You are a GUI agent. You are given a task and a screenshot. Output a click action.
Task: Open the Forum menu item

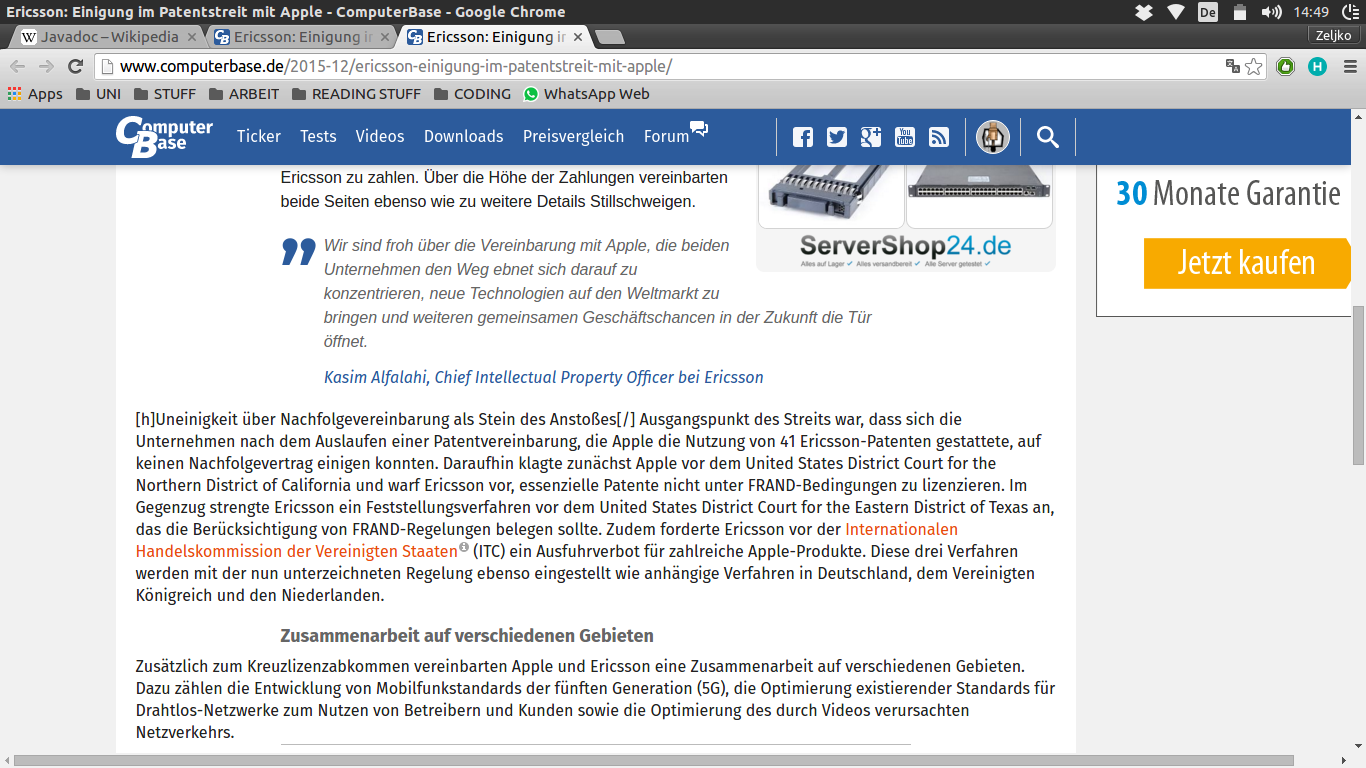666,136
